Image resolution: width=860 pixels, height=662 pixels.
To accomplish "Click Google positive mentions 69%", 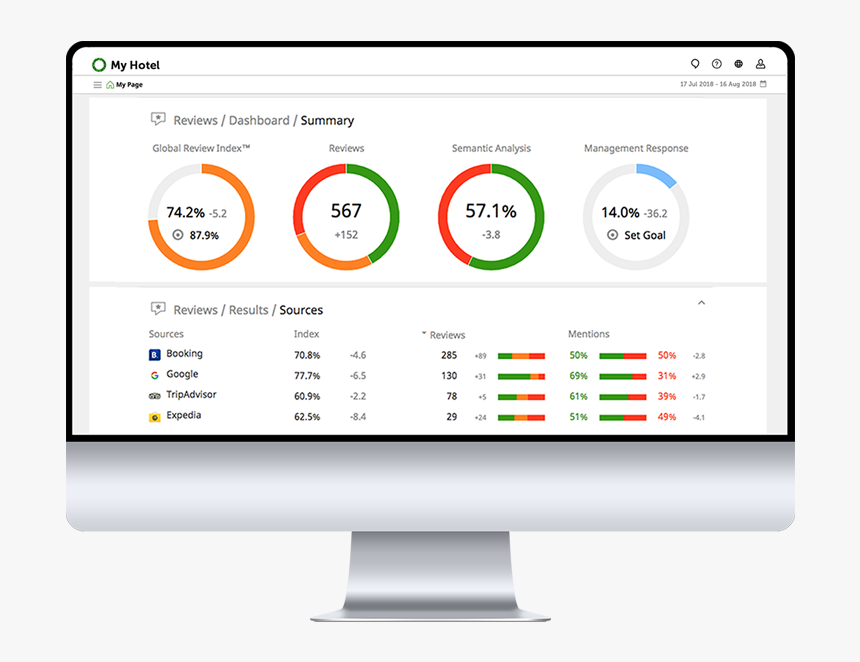I will (578, 376).
